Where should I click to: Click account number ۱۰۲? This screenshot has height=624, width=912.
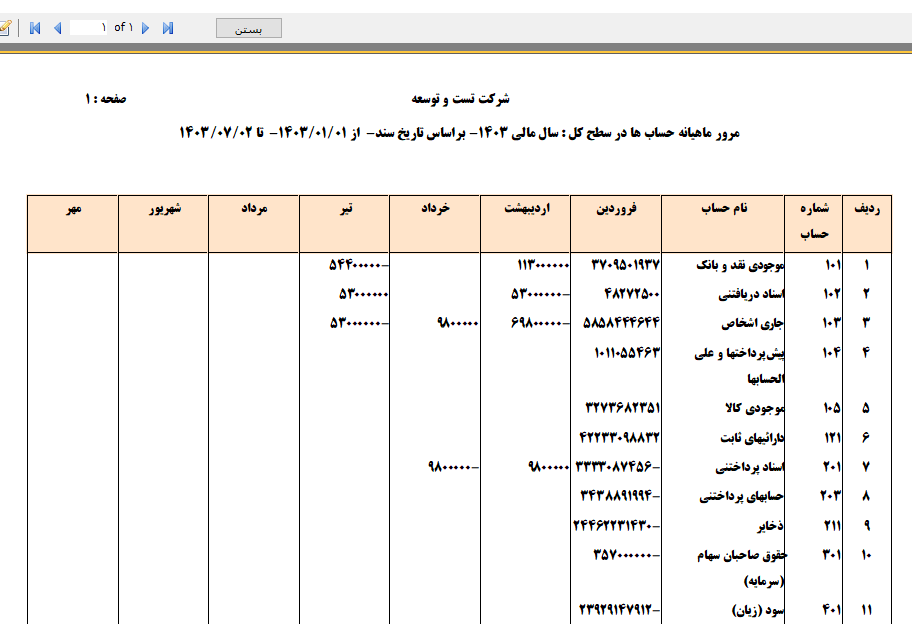(832, 294)
